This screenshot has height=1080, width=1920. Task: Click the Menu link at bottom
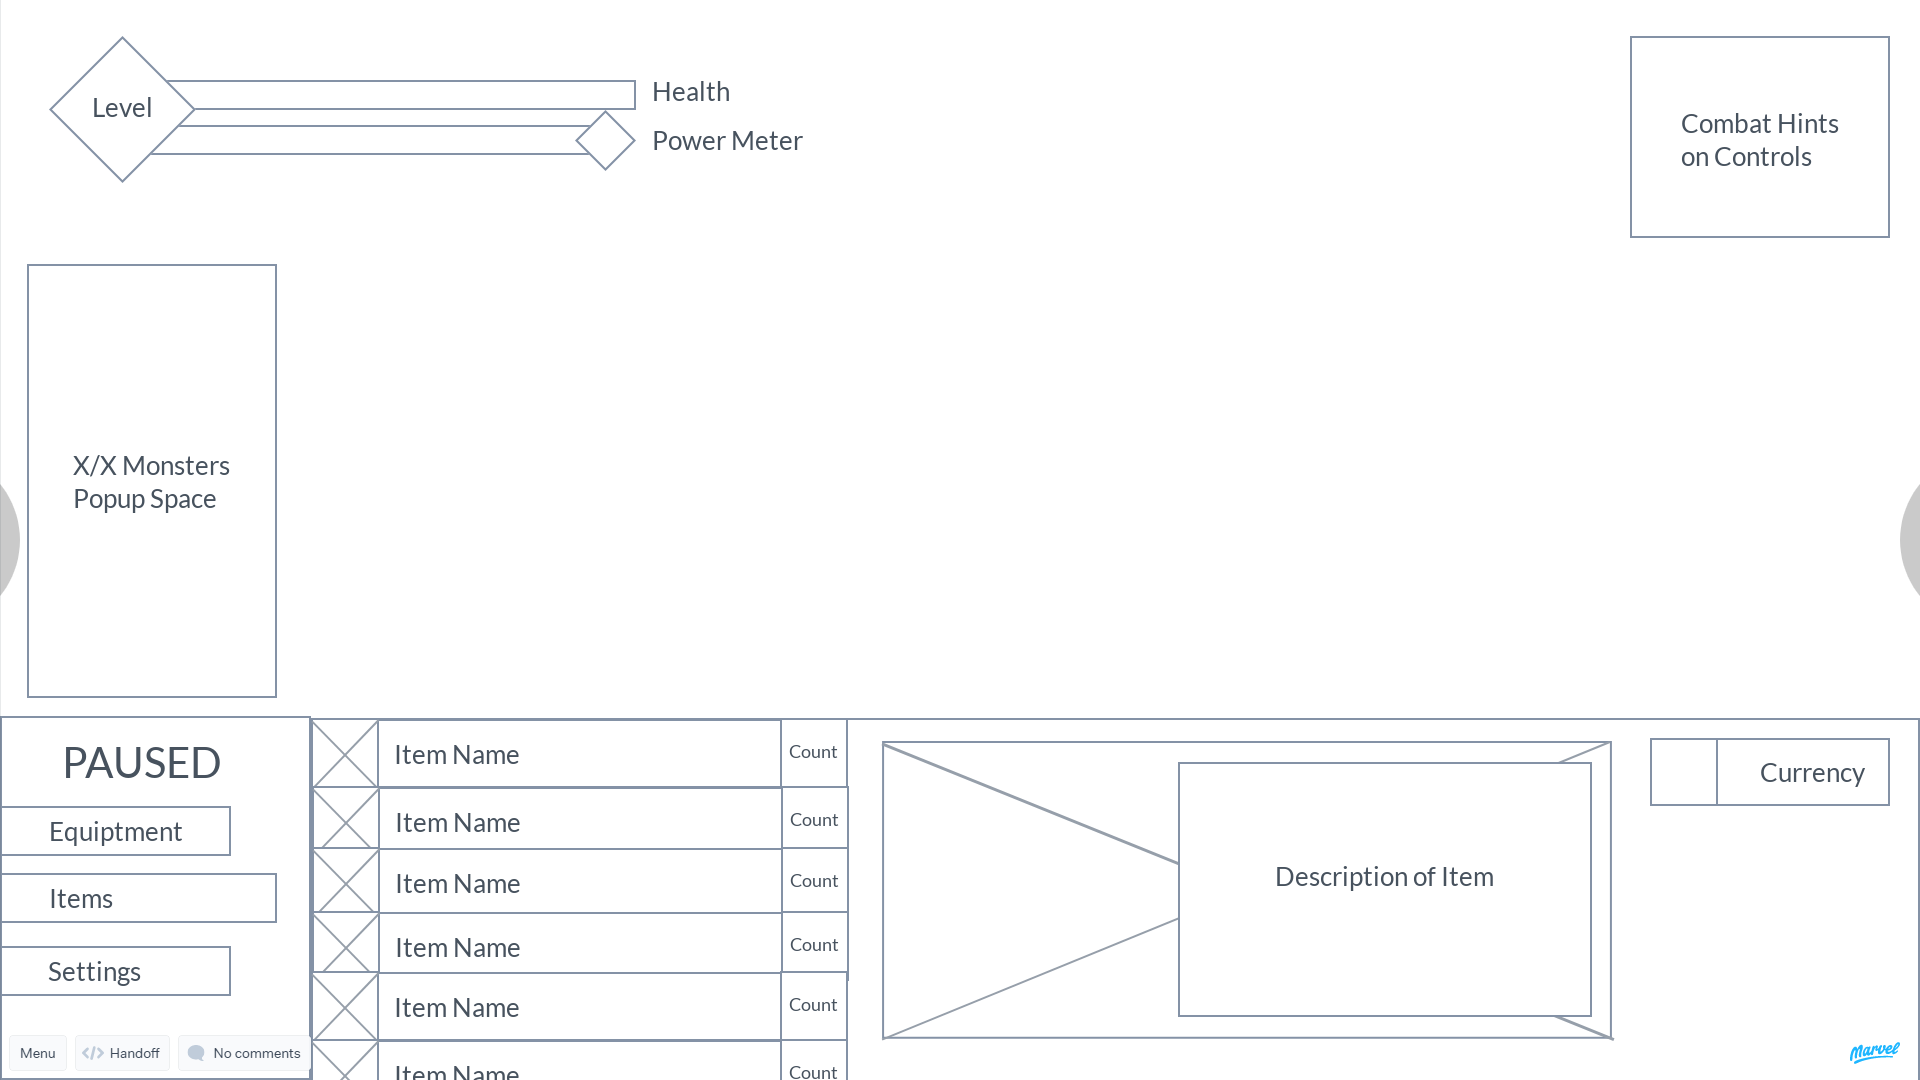pyautogui.click(x=37, y=1052)
